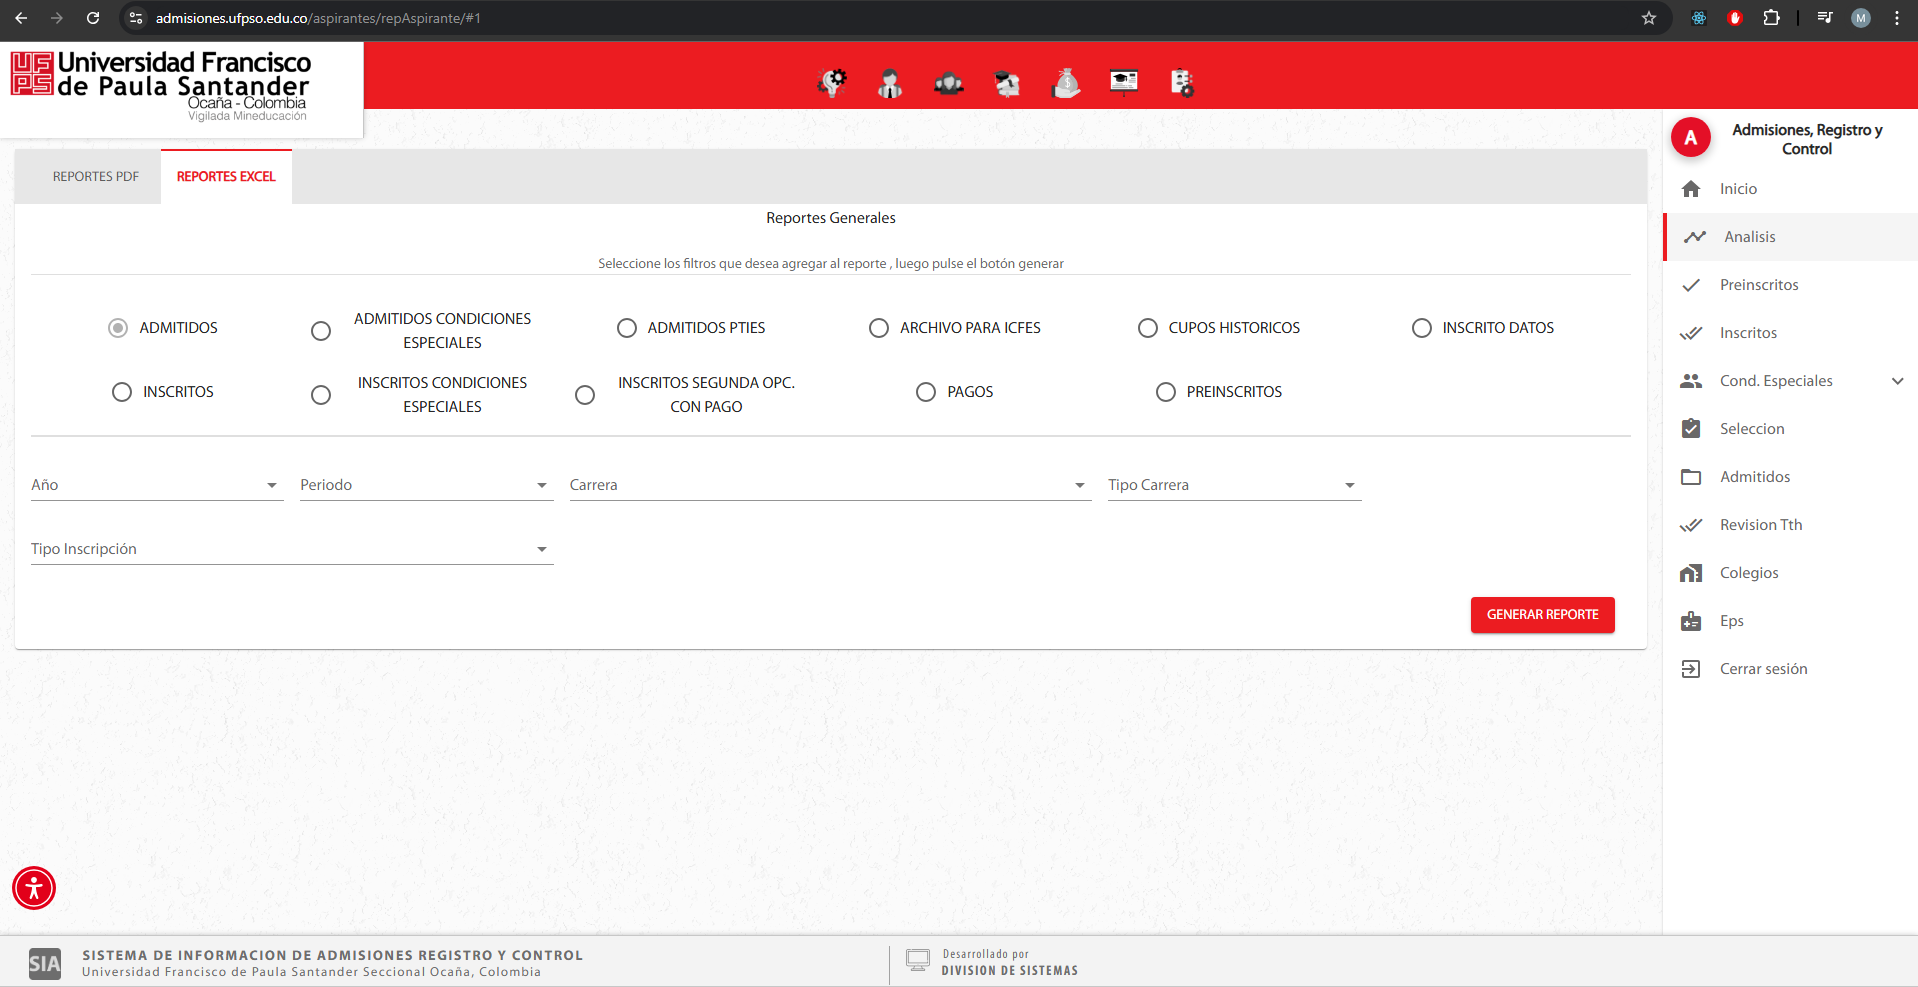Open the accessibility widget icon

(34, 888)
